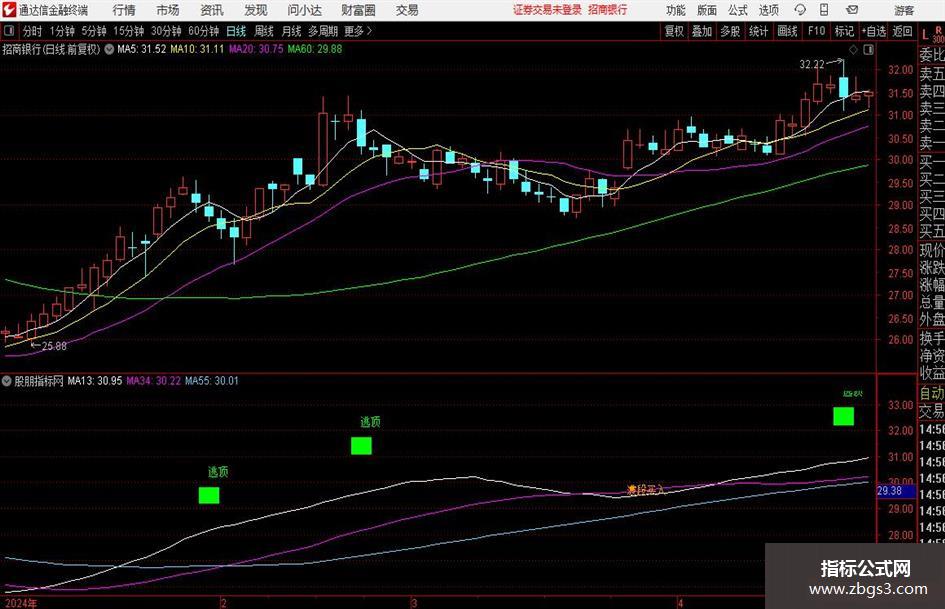Click the 招商银行 stock name link

[608, 10]
